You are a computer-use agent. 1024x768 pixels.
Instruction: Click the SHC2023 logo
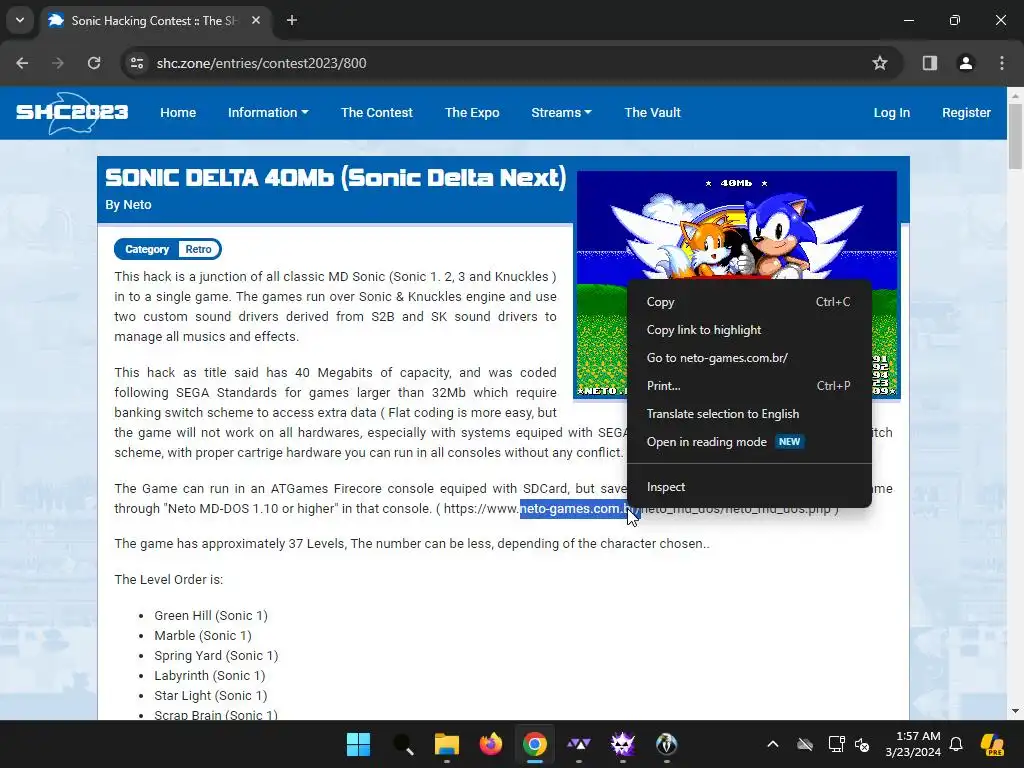coord(72,112)
